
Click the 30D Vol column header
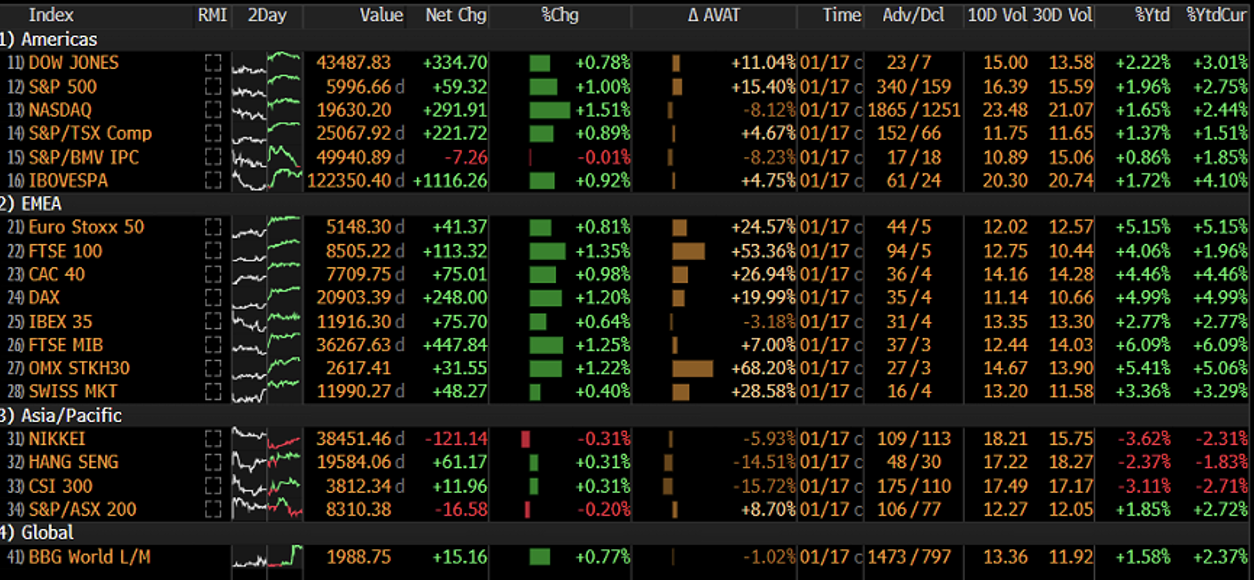tap(1063, 15)
